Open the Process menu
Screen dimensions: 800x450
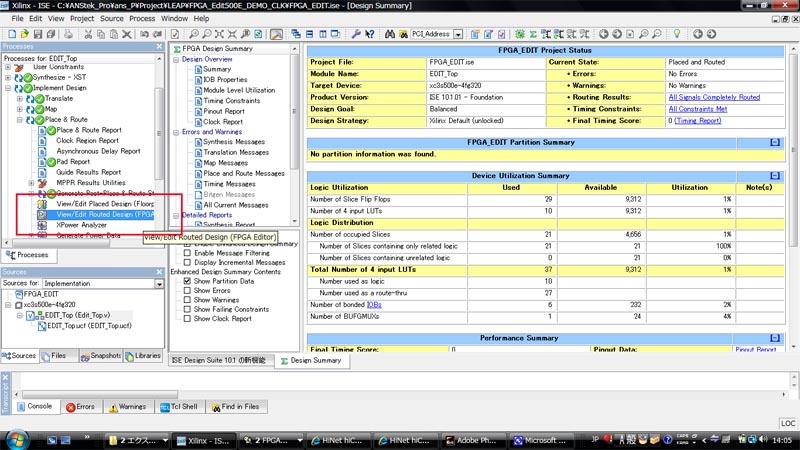(x=142, y=18)
